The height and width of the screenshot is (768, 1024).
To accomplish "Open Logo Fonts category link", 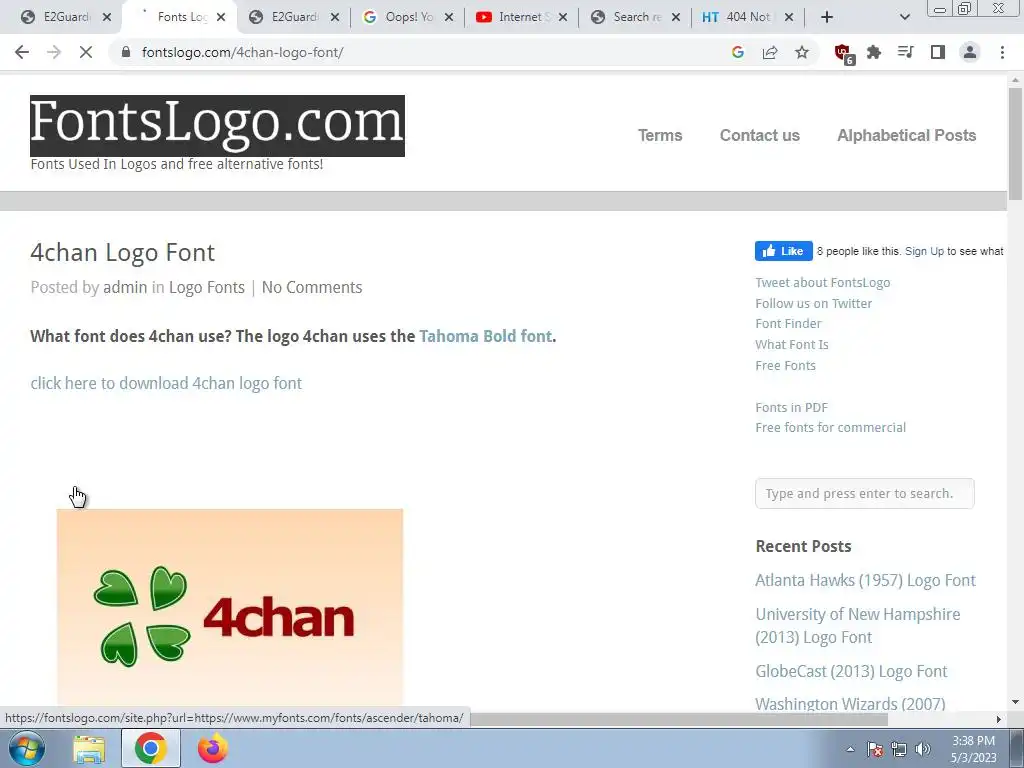I will 206,287.
